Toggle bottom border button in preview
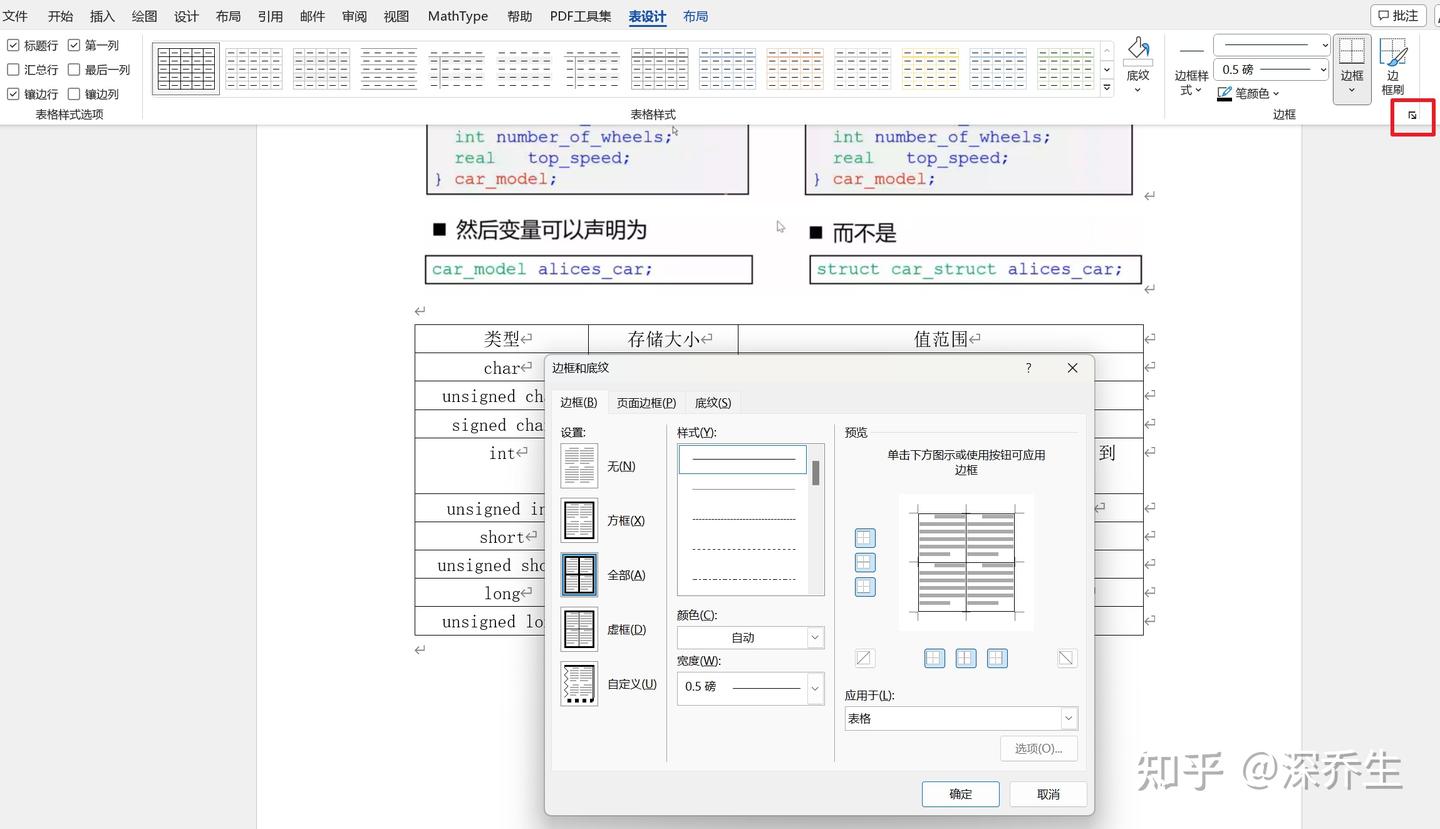This screenshot has width=1440, height=829. point(865,587)
